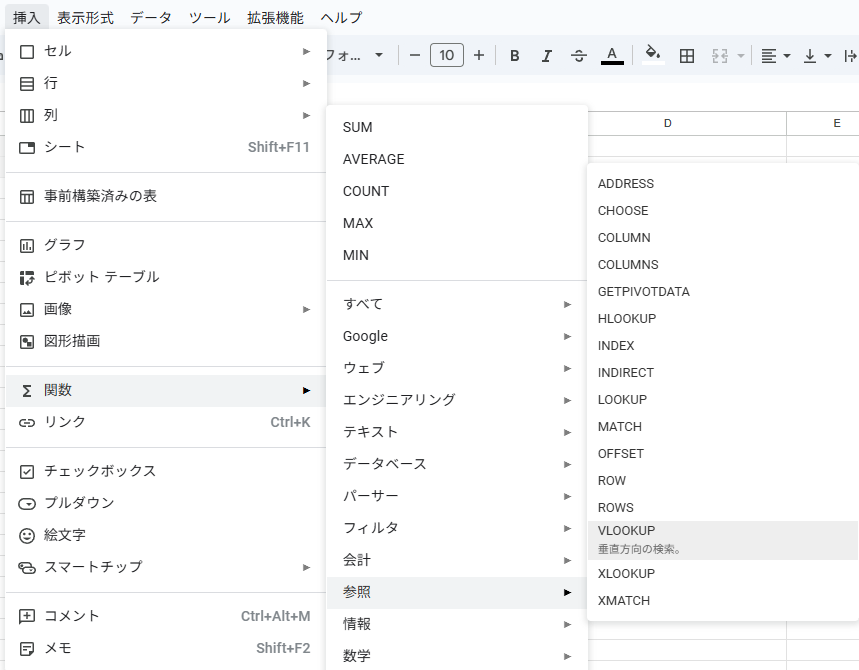Open the fill color picker
This screenshot has width=859, height=670.
652,55
